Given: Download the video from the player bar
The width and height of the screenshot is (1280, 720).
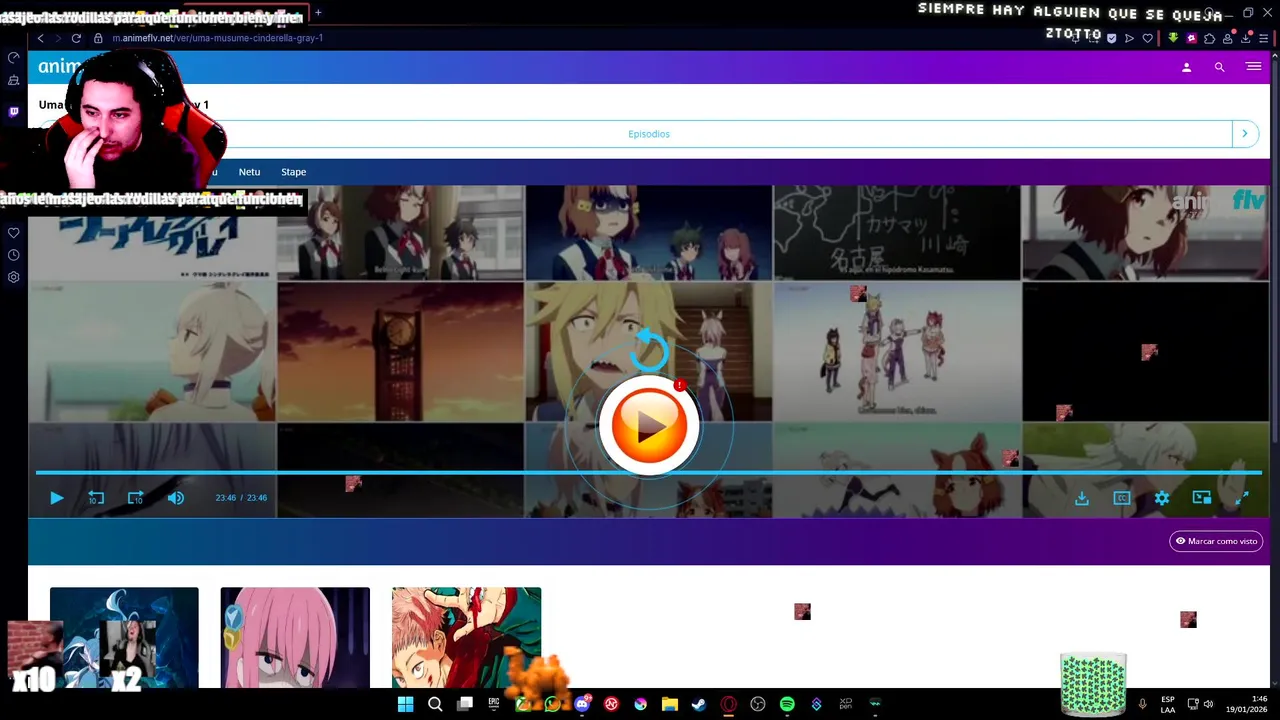Looking at the screenshot, I should pos(1082,498).
